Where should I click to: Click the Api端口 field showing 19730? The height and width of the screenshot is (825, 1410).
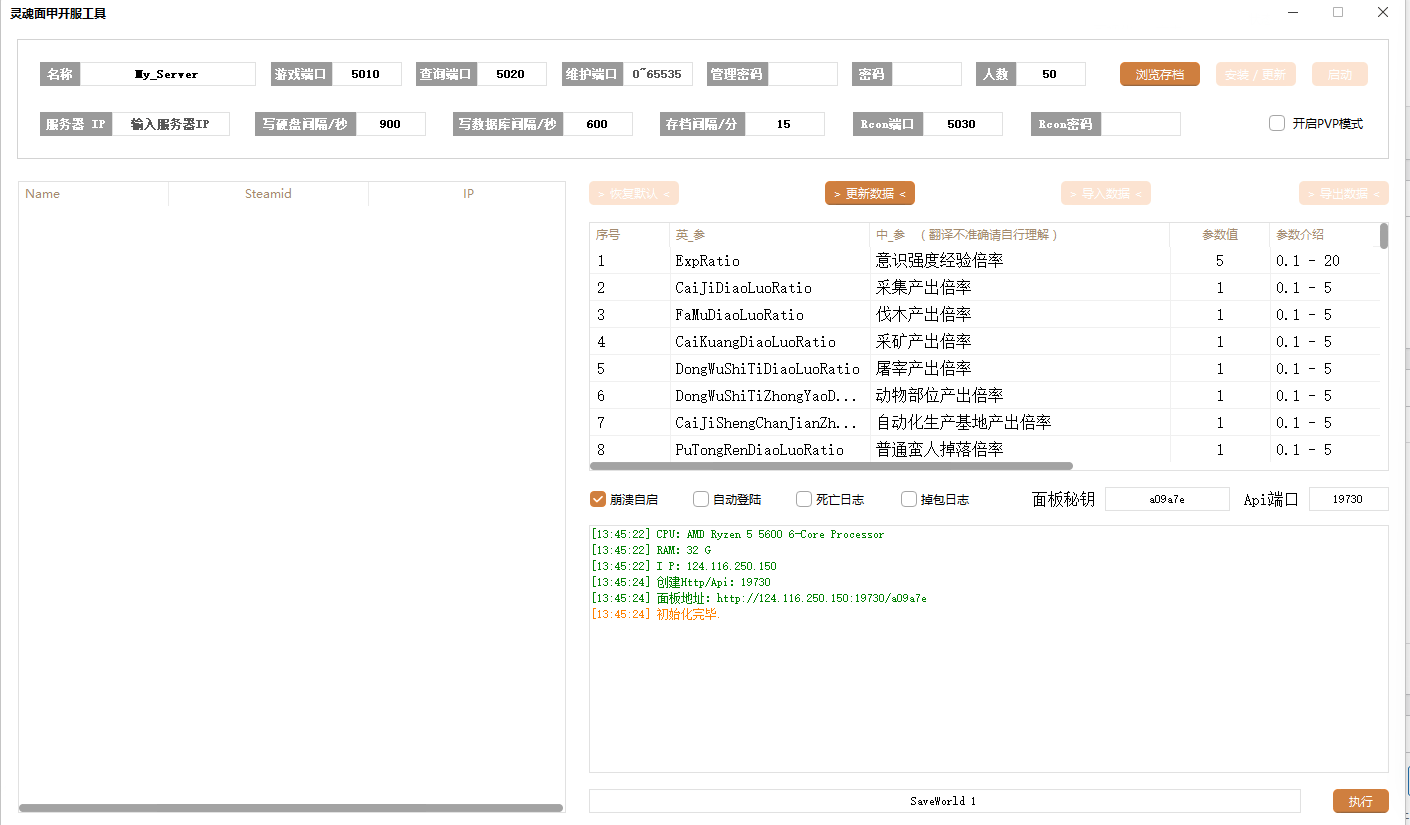tap(1348, 499)
